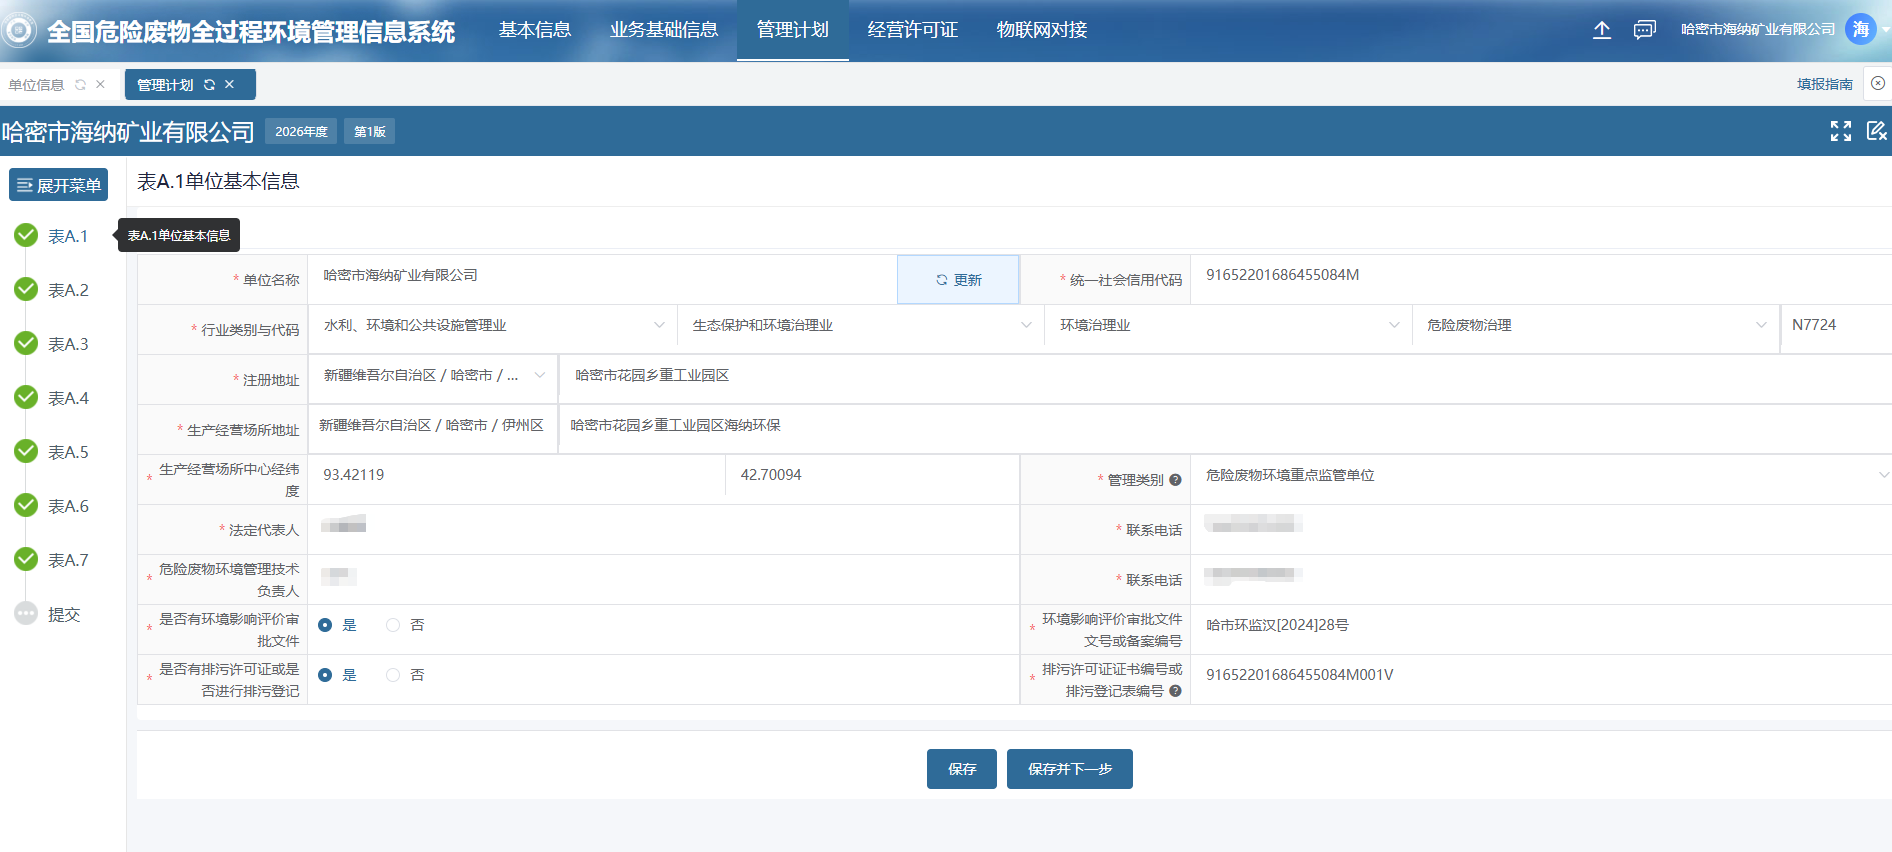Viewport: 1892px width, 852px height.
Task: Open the 物联网对接 menu
Action: point(1041,30)
